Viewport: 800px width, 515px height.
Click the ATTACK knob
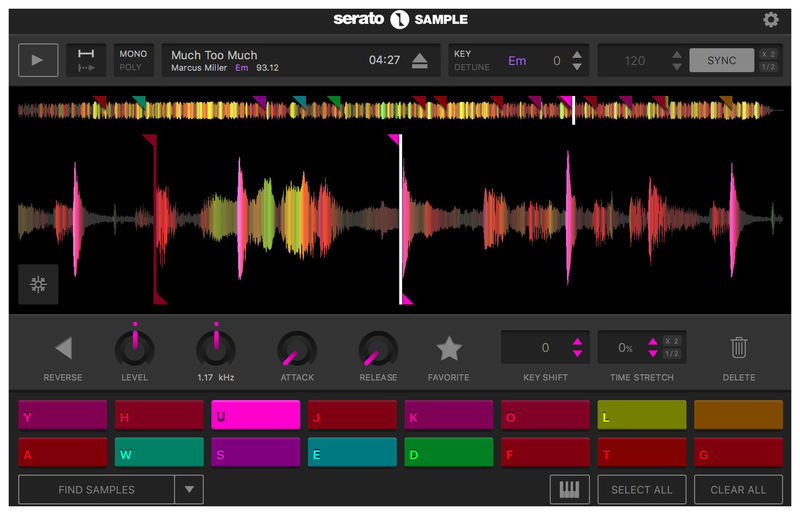(297, 350)
